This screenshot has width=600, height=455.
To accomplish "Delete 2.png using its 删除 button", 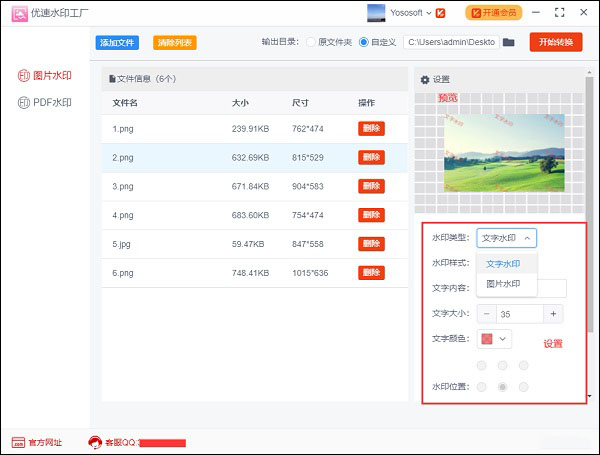I will (x=371, y=157).
